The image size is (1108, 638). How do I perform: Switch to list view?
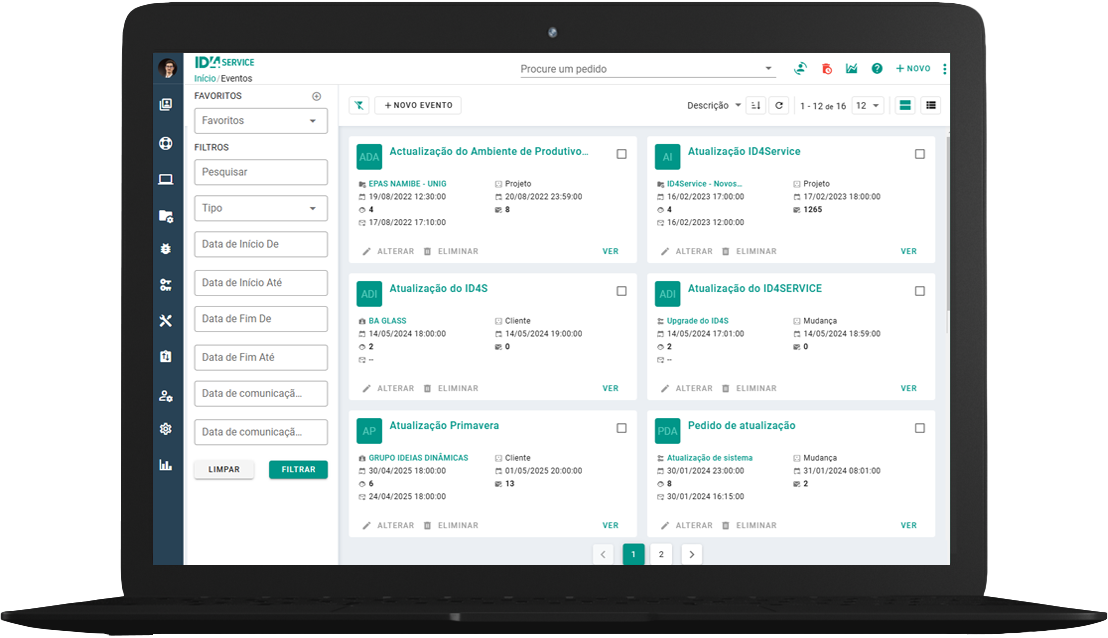point(931,105)
